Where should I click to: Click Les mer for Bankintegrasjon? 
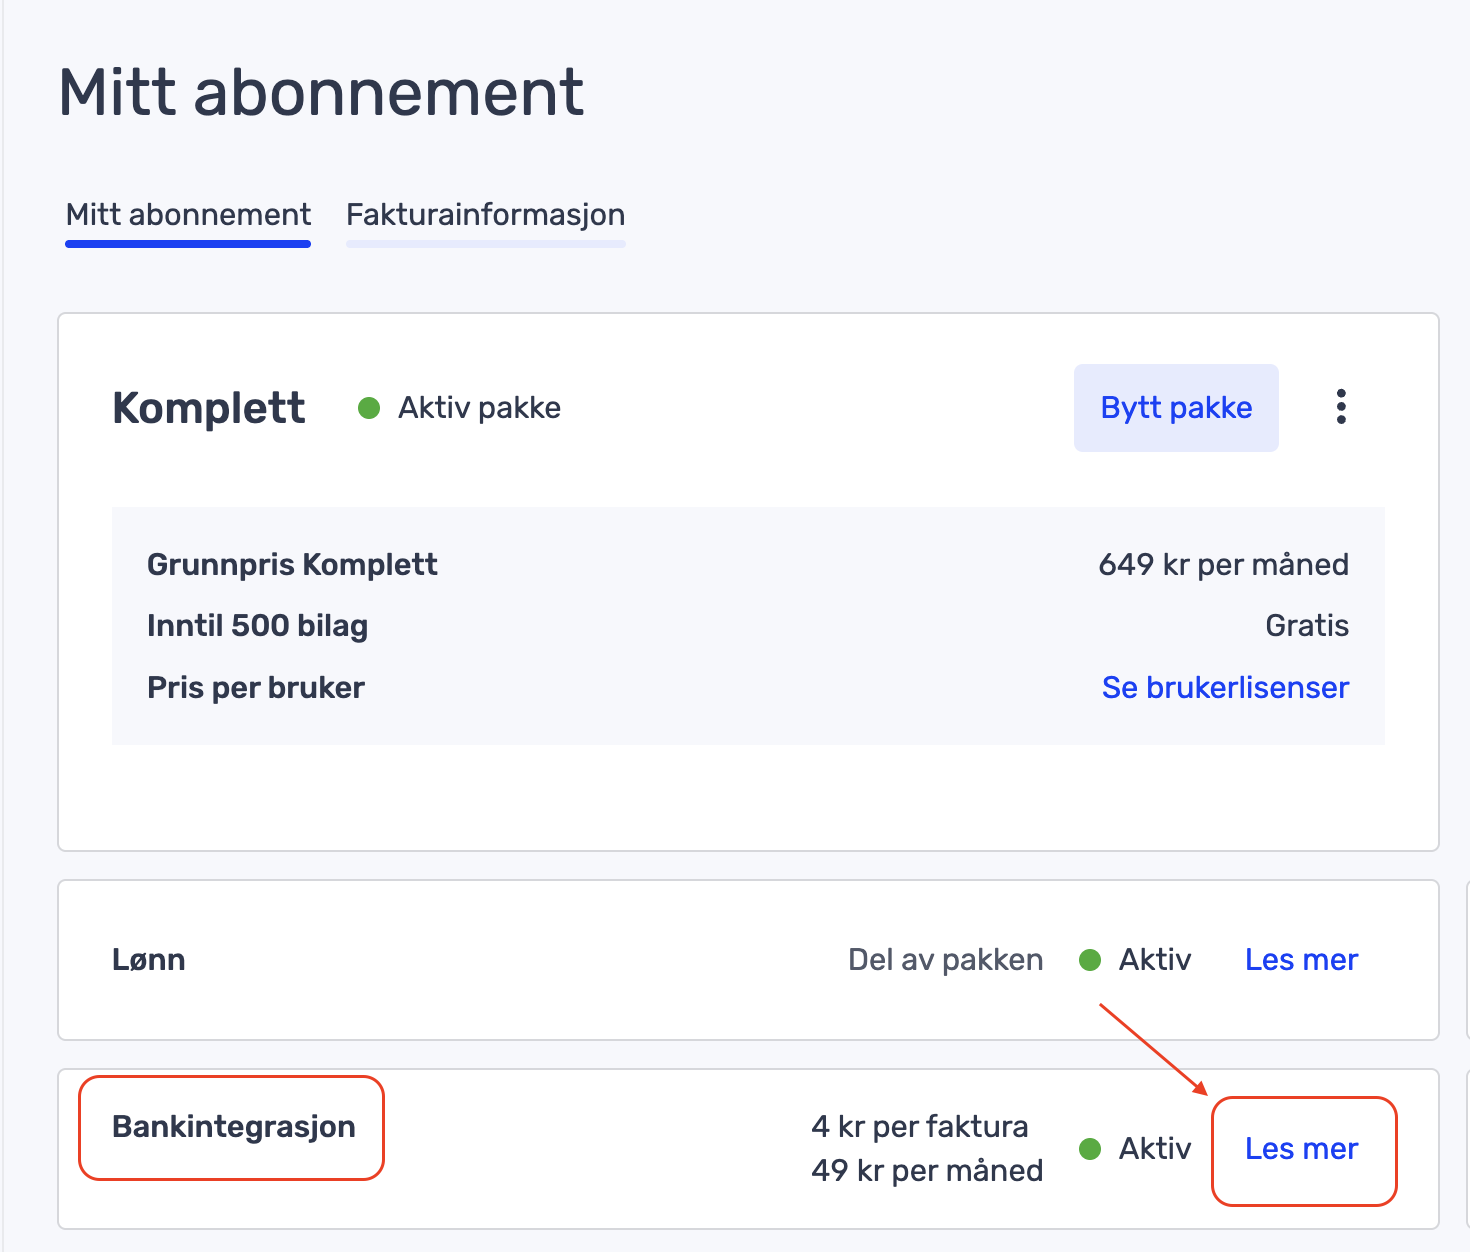pyautogui.click(x=1301, y=1149)
